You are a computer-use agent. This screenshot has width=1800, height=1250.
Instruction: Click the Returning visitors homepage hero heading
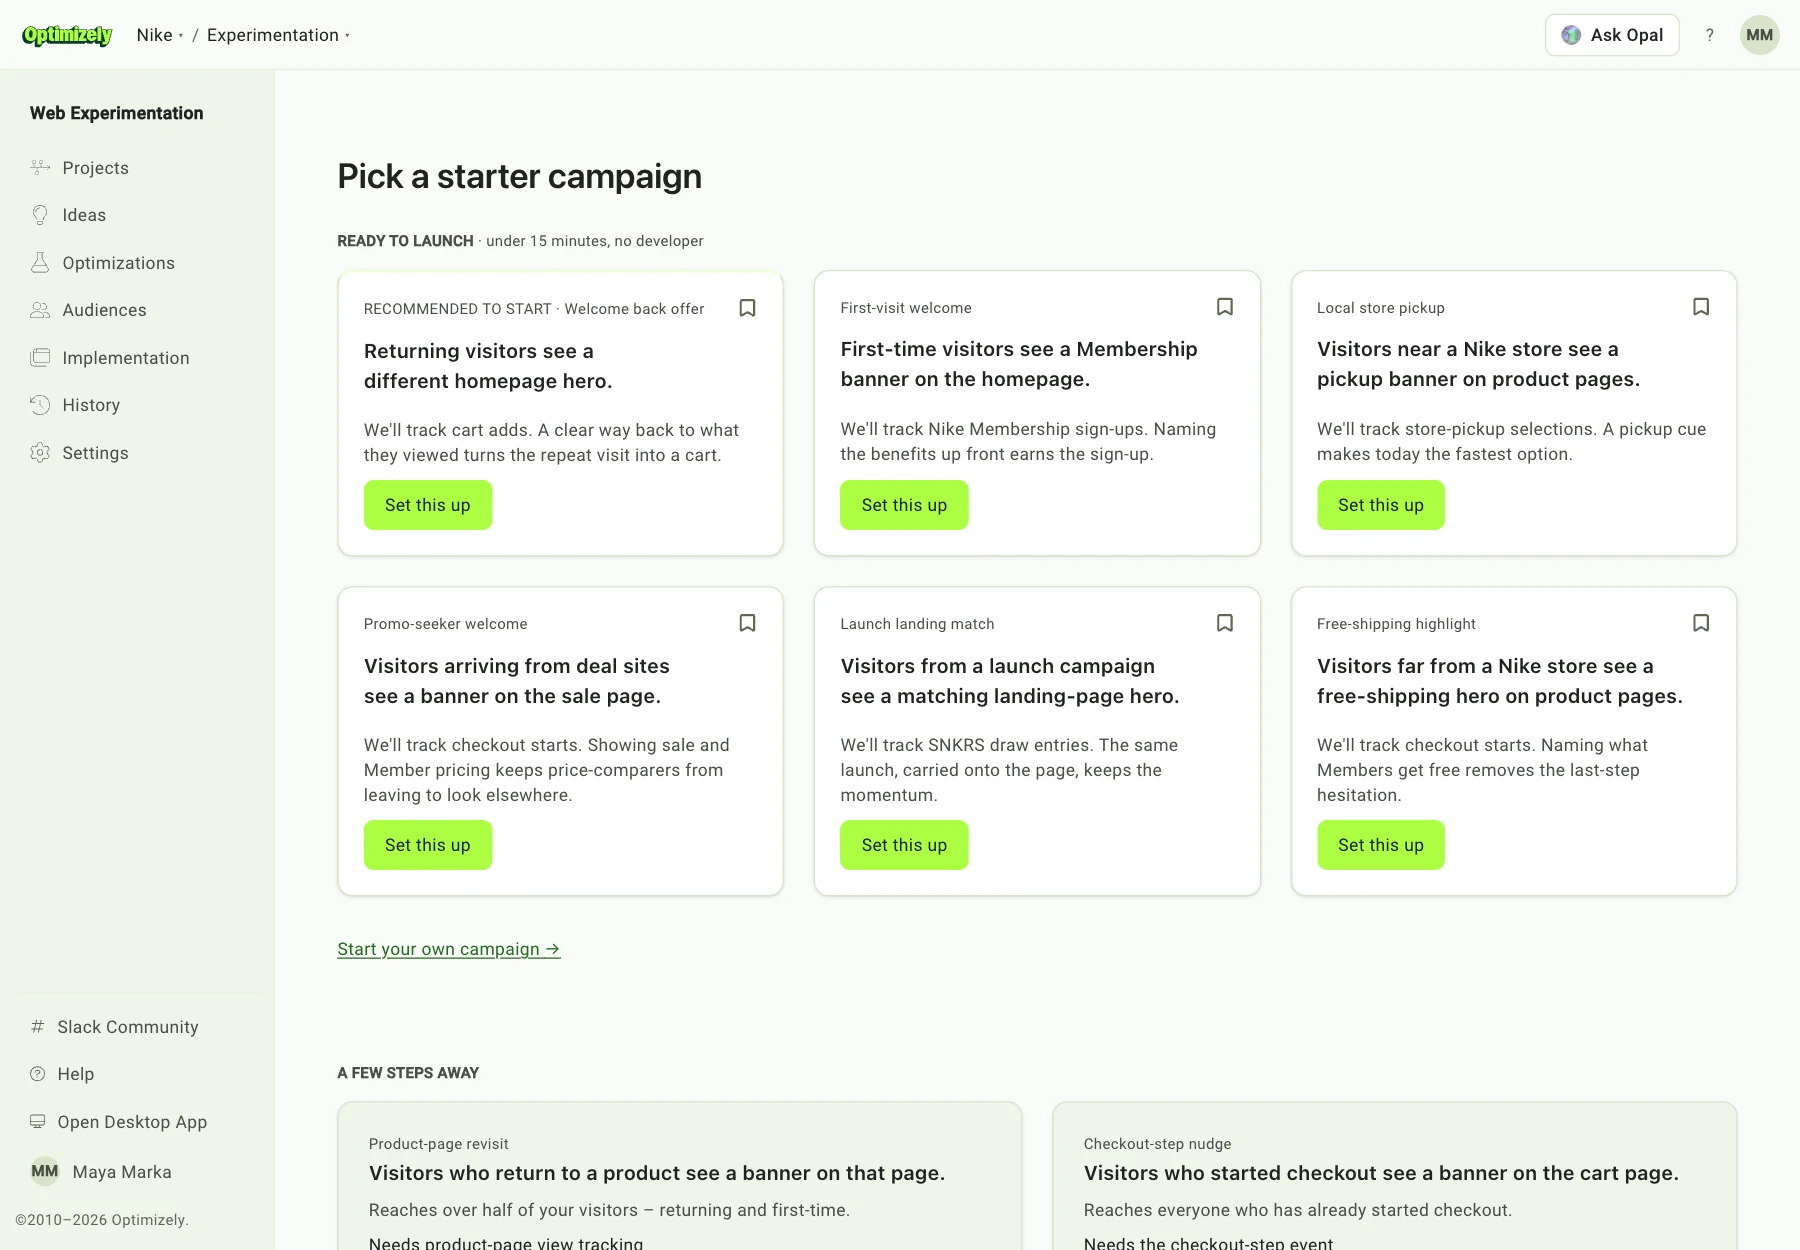(488, 366)
